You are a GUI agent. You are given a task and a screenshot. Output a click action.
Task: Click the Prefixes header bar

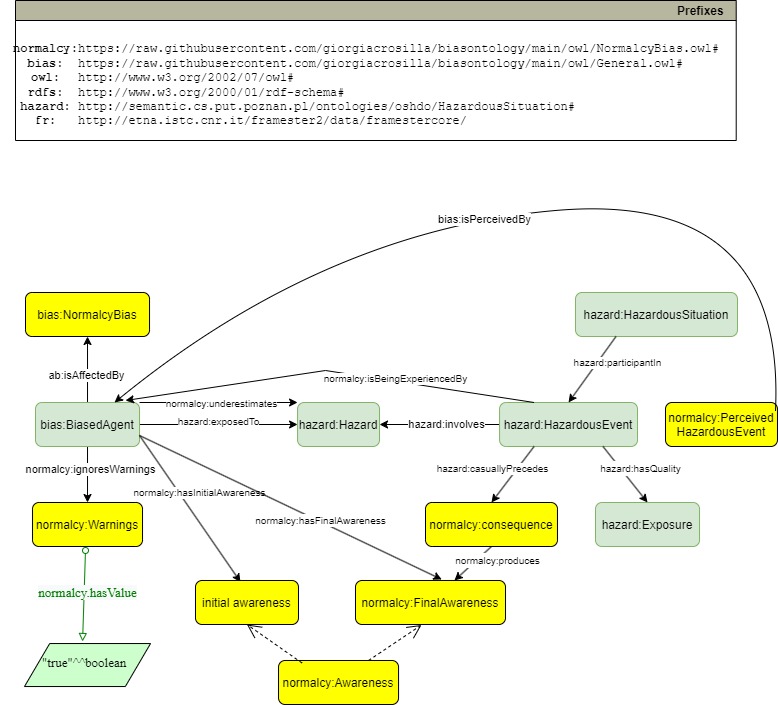click(376, 11)
